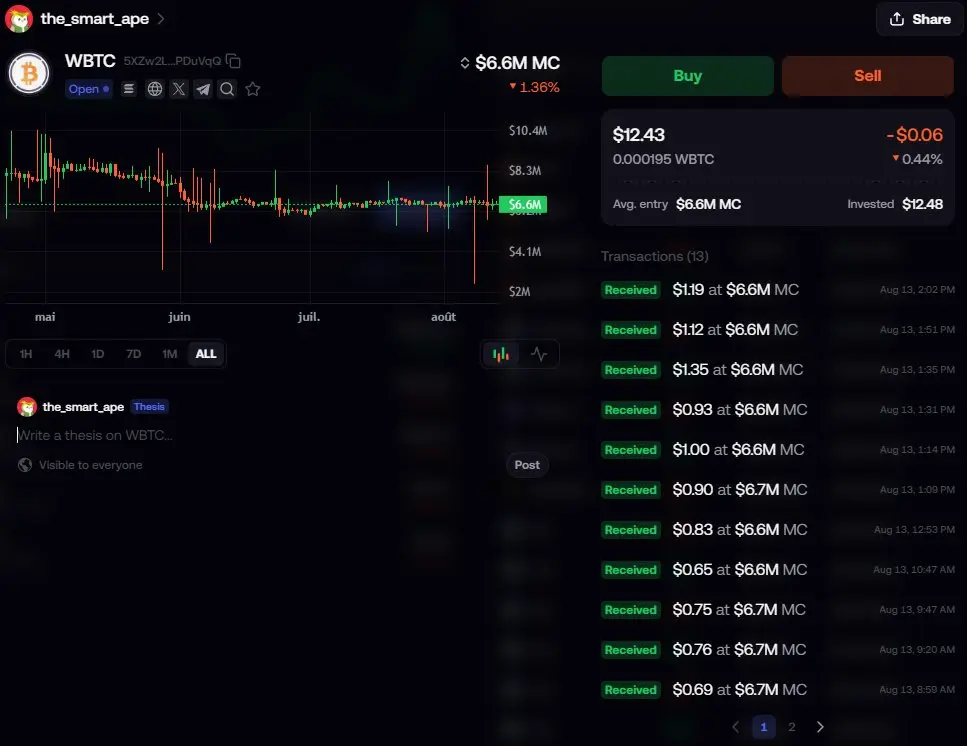Click the 5XZw2L...PDuVqQ address text

coord(172,60)
